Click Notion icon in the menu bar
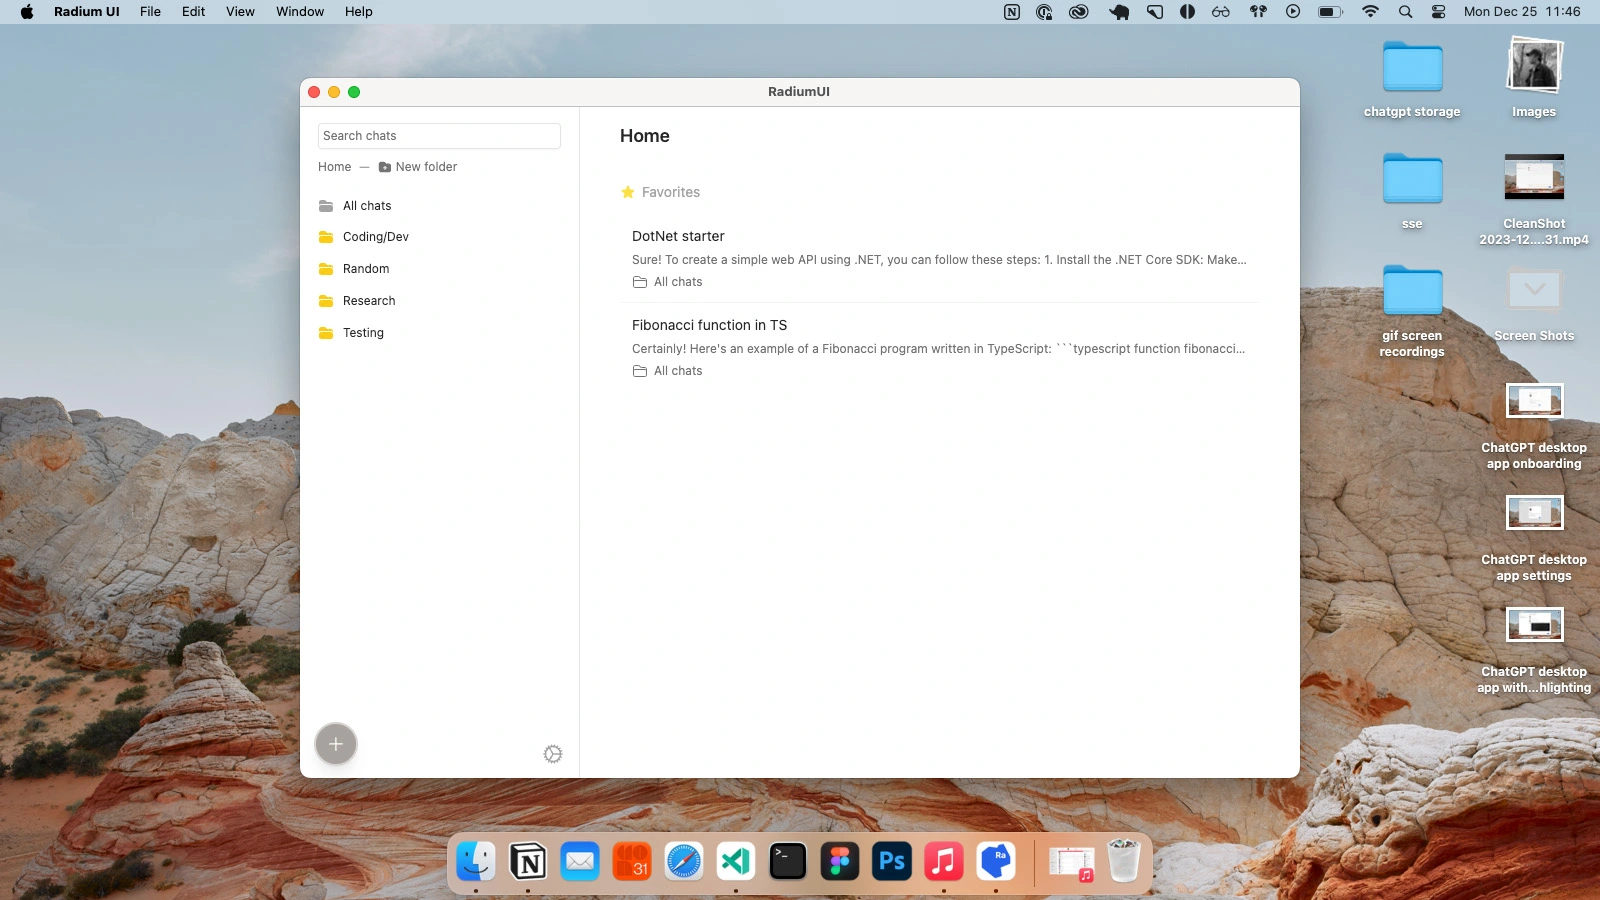This screenshot has height=900, width=1600. pyautogui.click(x=1012, y=12)
